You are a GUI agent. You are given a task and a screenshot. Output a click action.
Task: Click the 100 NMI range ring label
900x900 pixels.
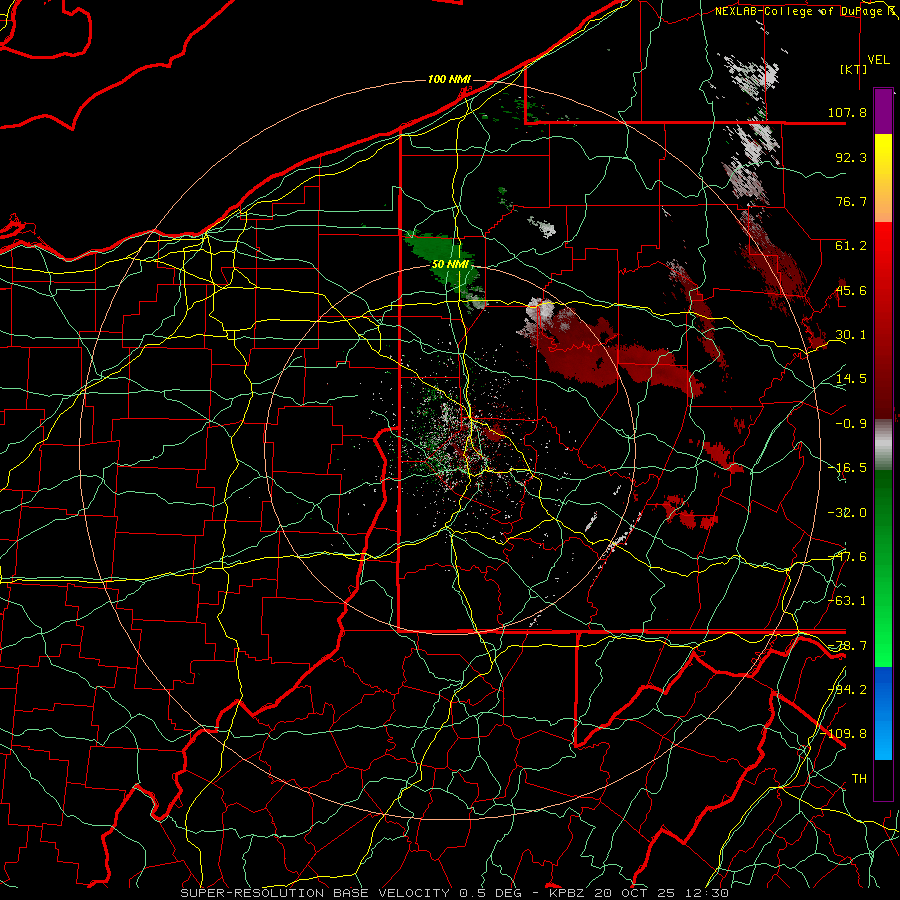449,79
